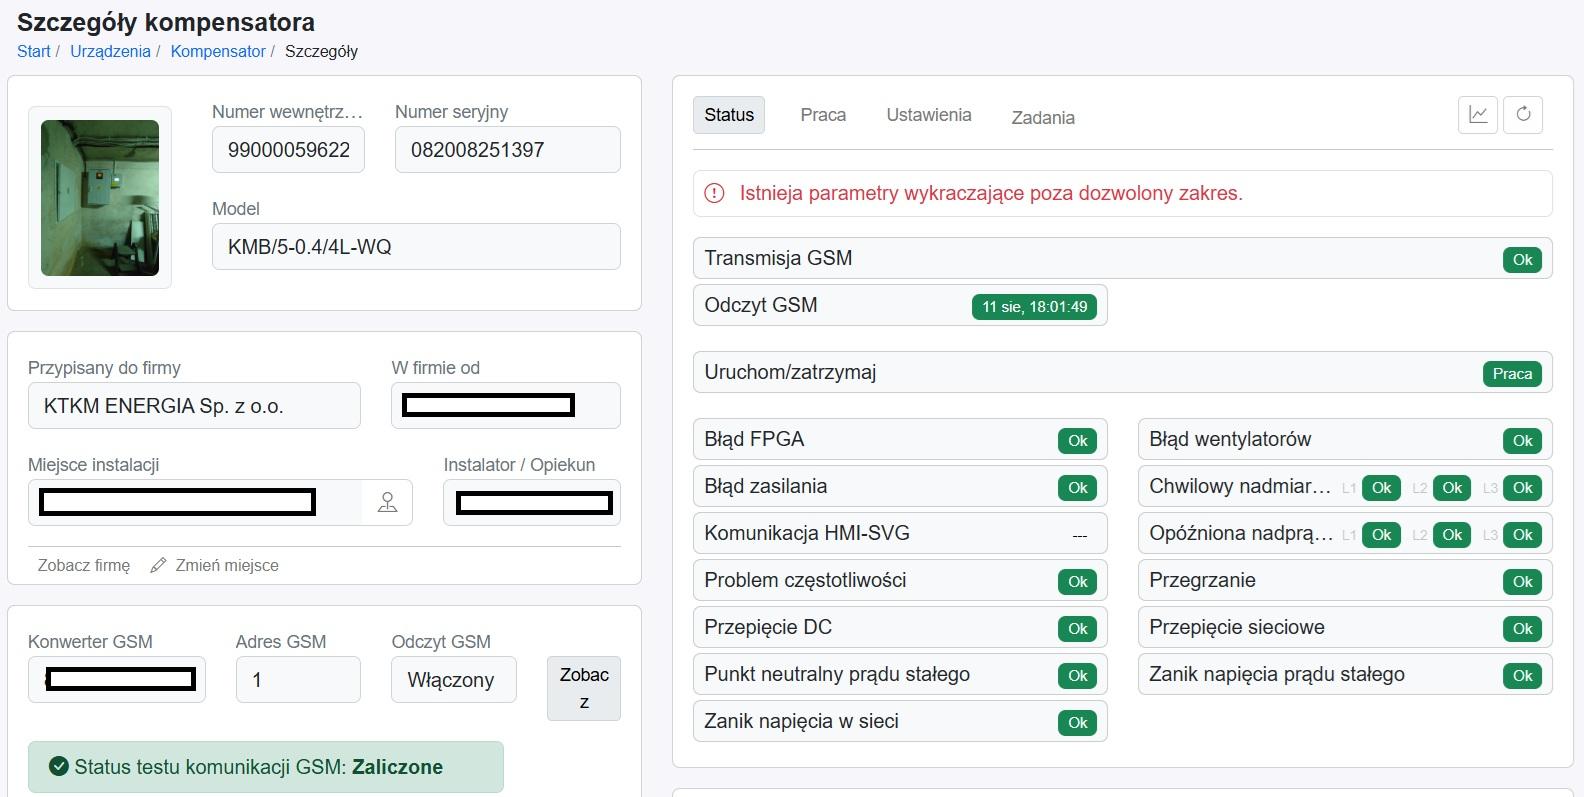This screenshot has width=1584, height=797.
Task: Click the person icon beside installation place
Action: click(x=387, y=502)
